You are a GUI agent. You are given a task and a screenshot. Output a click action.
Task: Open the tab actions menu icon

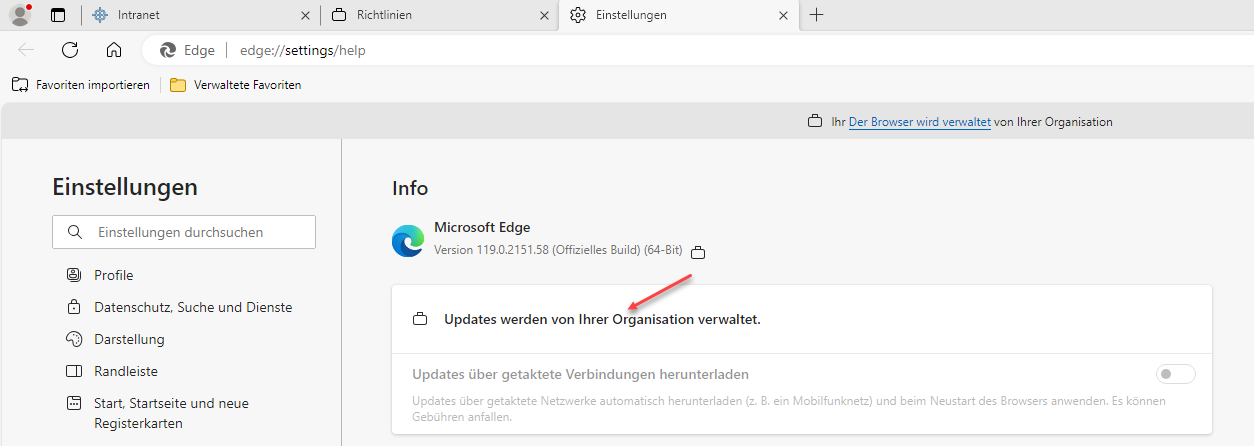(58, 15)
